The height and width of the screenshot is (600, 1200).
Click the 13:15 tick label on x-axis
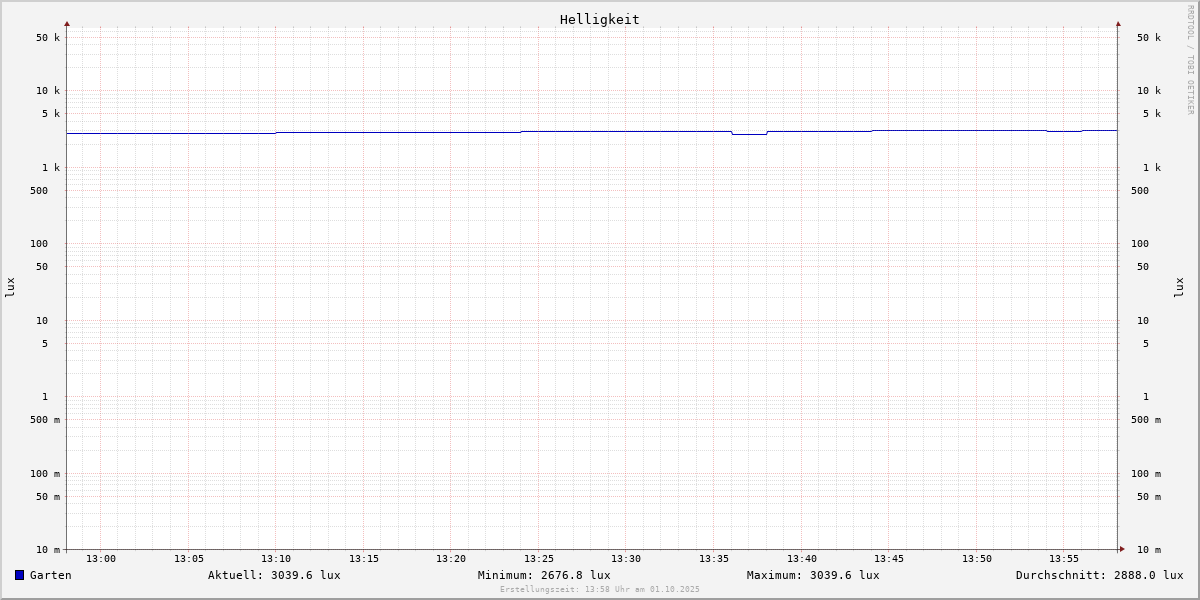pyautogui.click(x=364, y=559)
